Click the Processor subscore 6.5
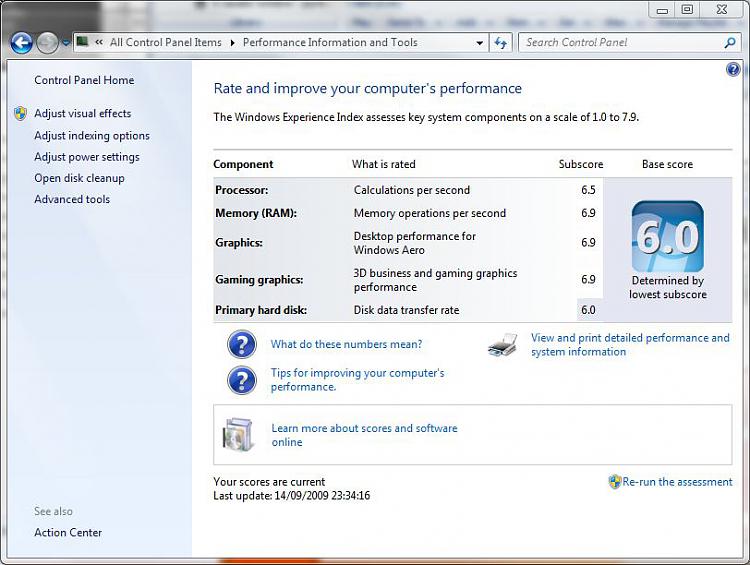 tap(588, 190)
